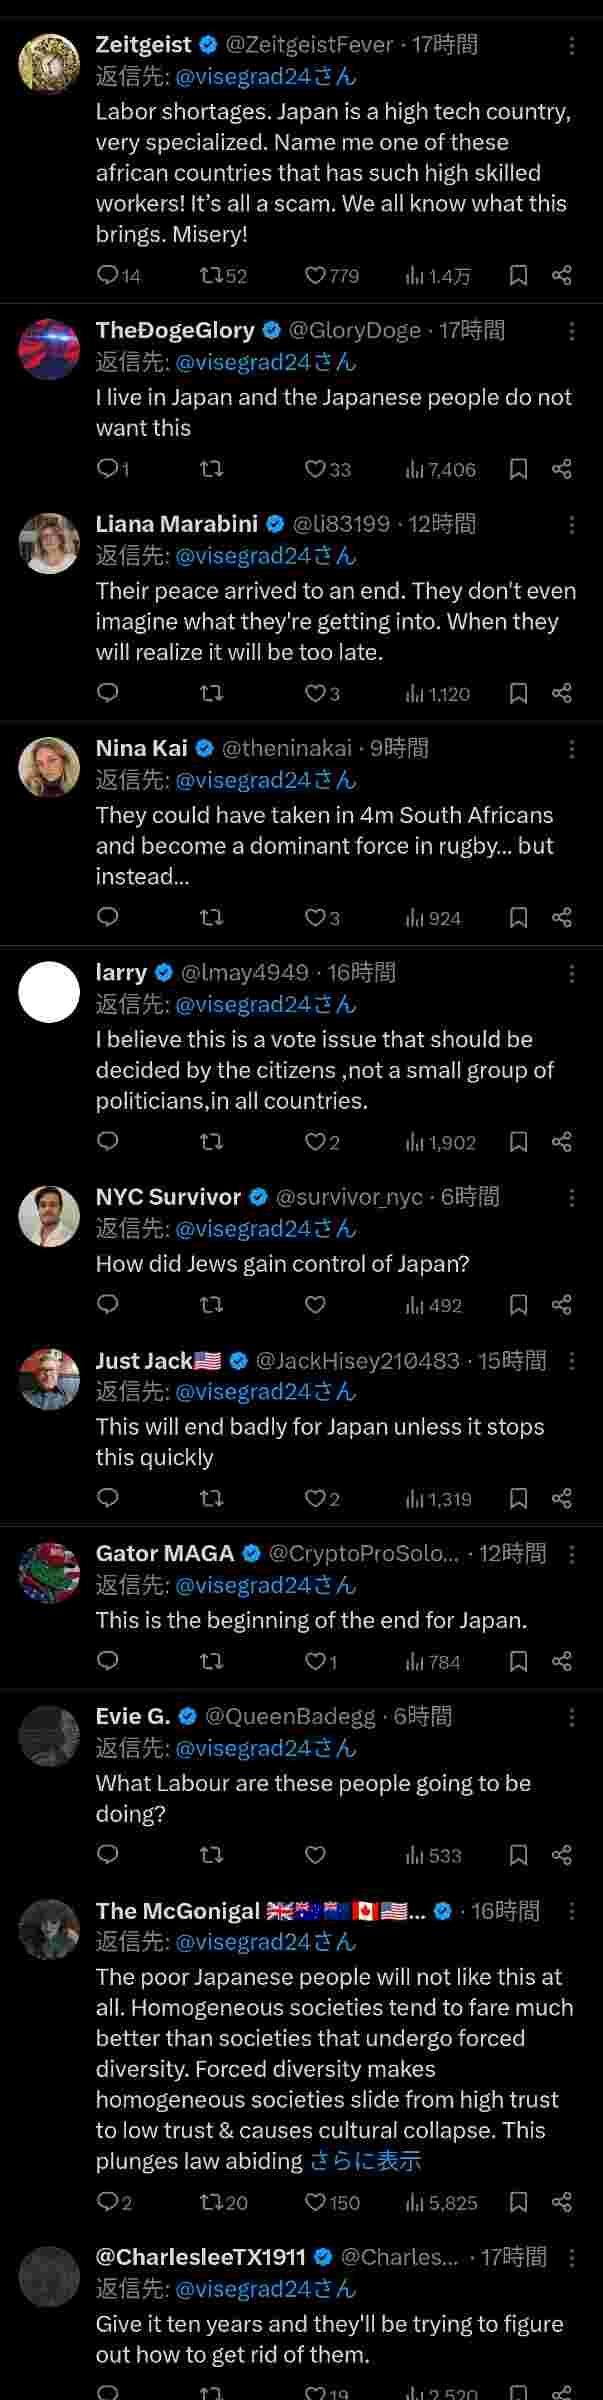
Task: Bookmark Liana Marabini's reply
Action: pyautogui.click(x=518, y=693)
